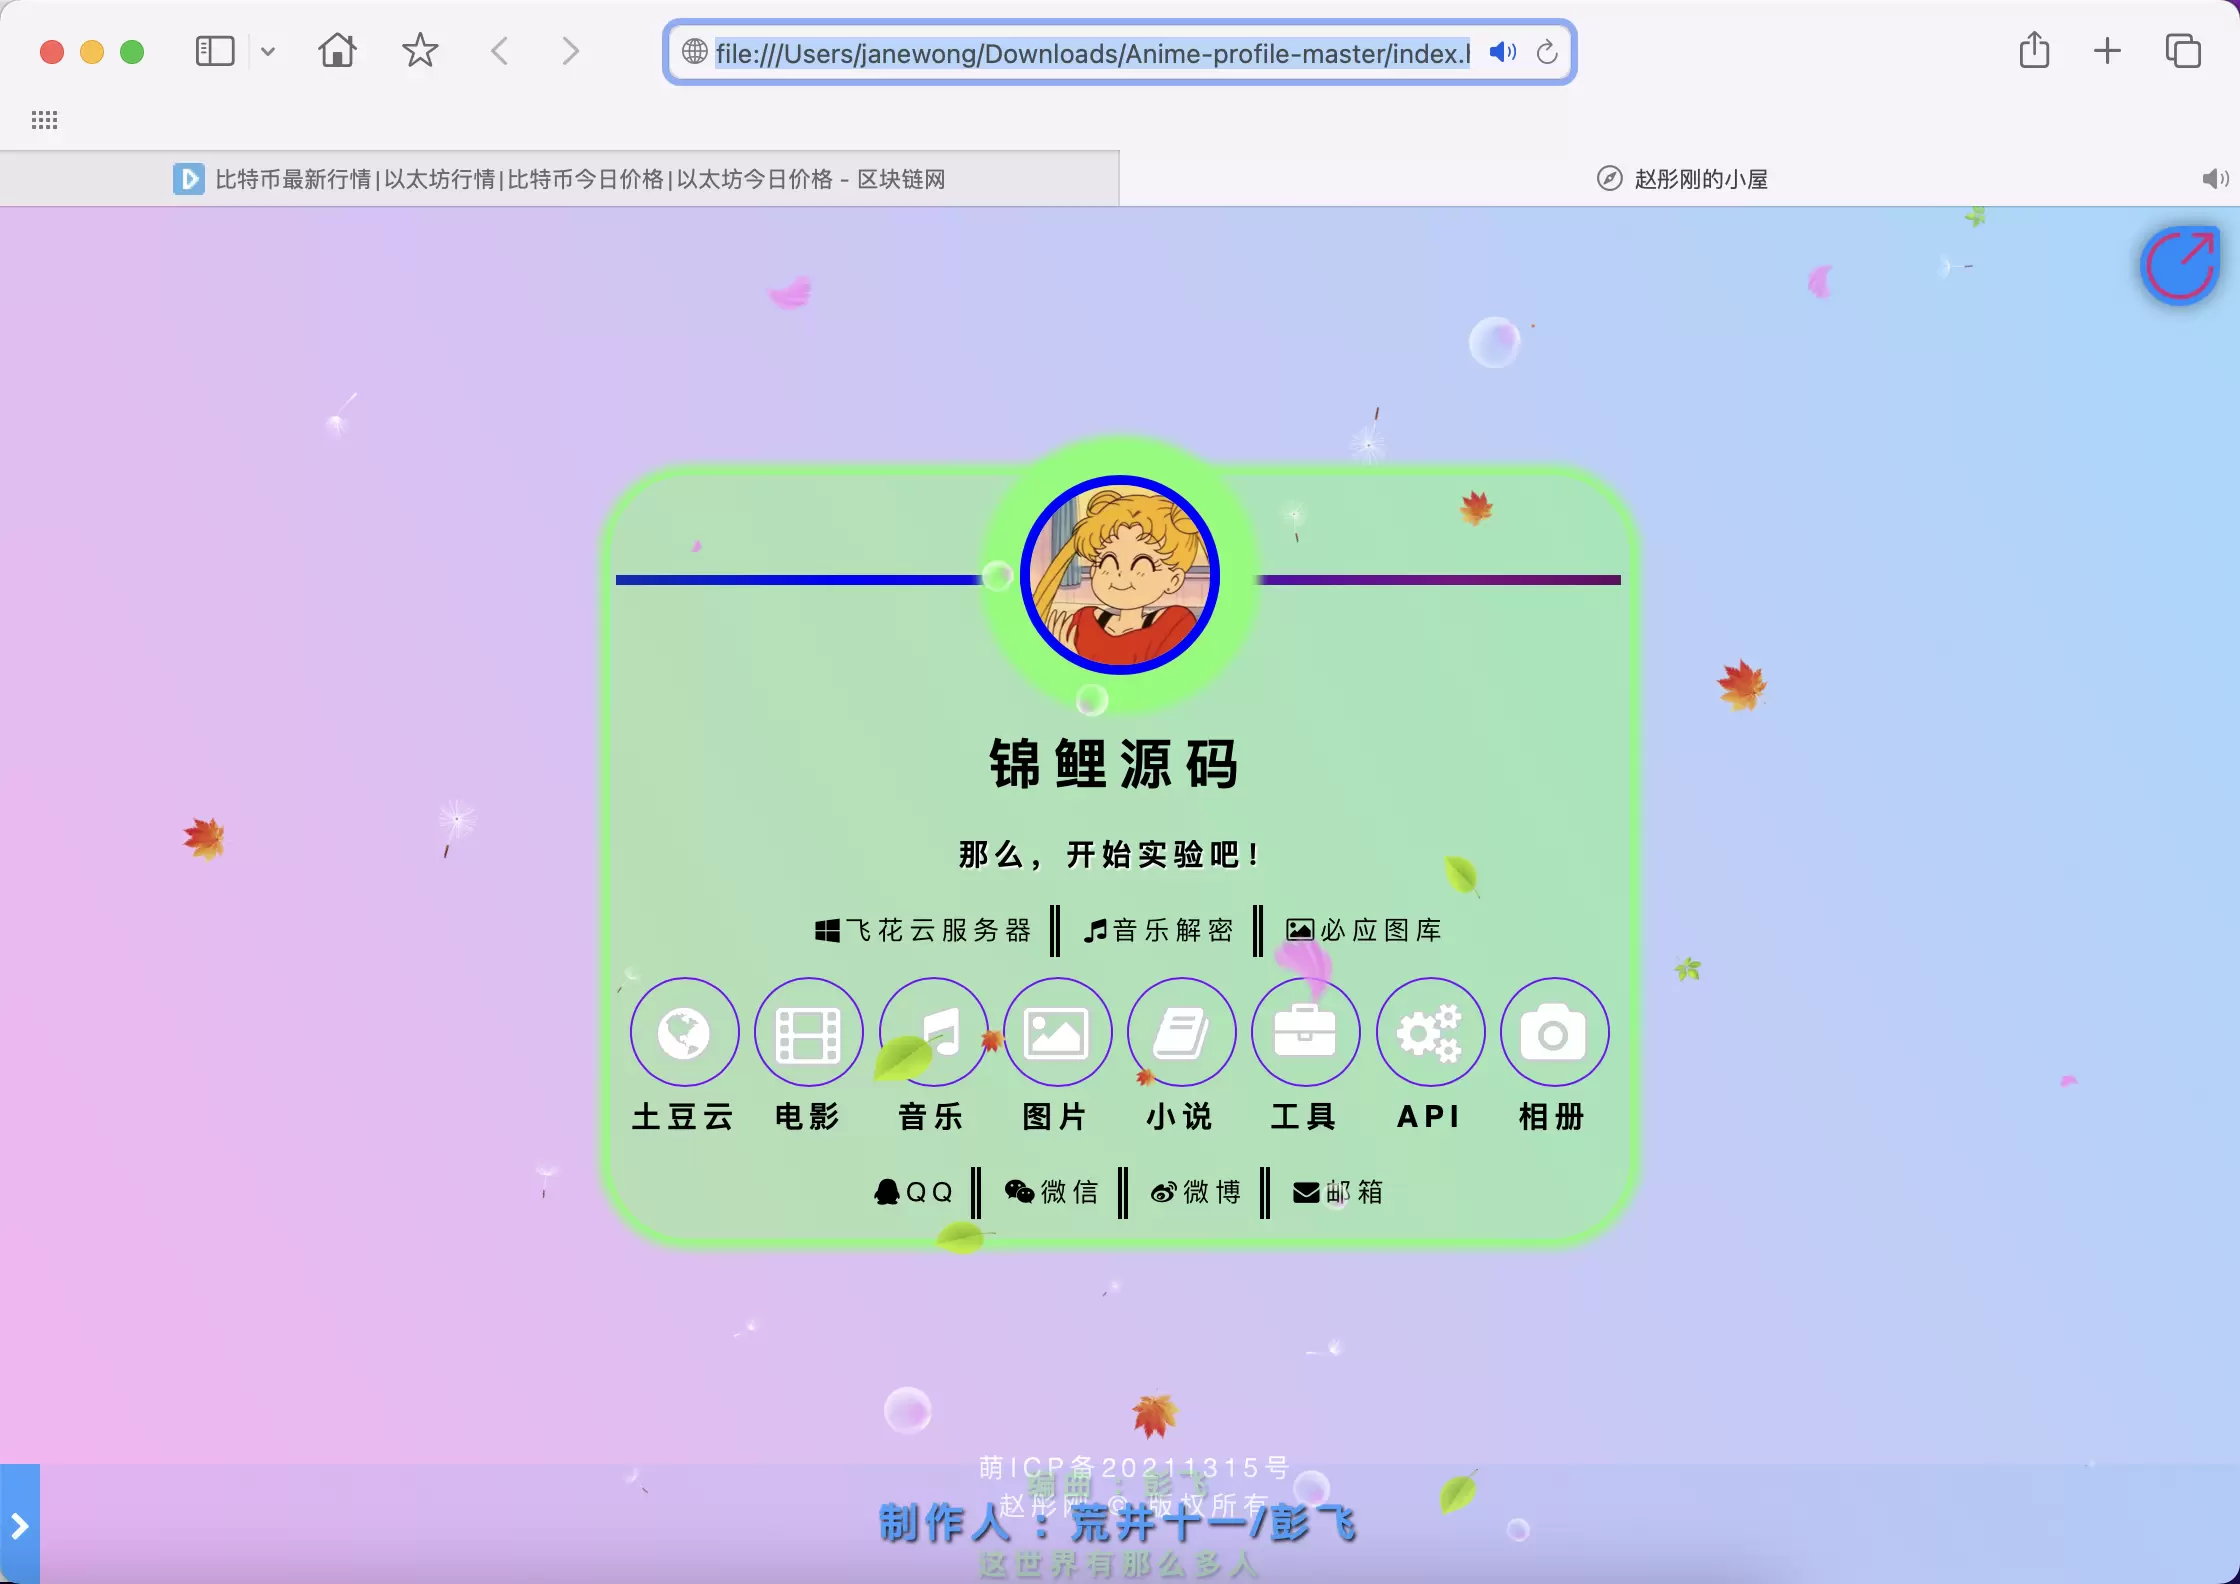Click the film strip icon for 电影

808,1032
